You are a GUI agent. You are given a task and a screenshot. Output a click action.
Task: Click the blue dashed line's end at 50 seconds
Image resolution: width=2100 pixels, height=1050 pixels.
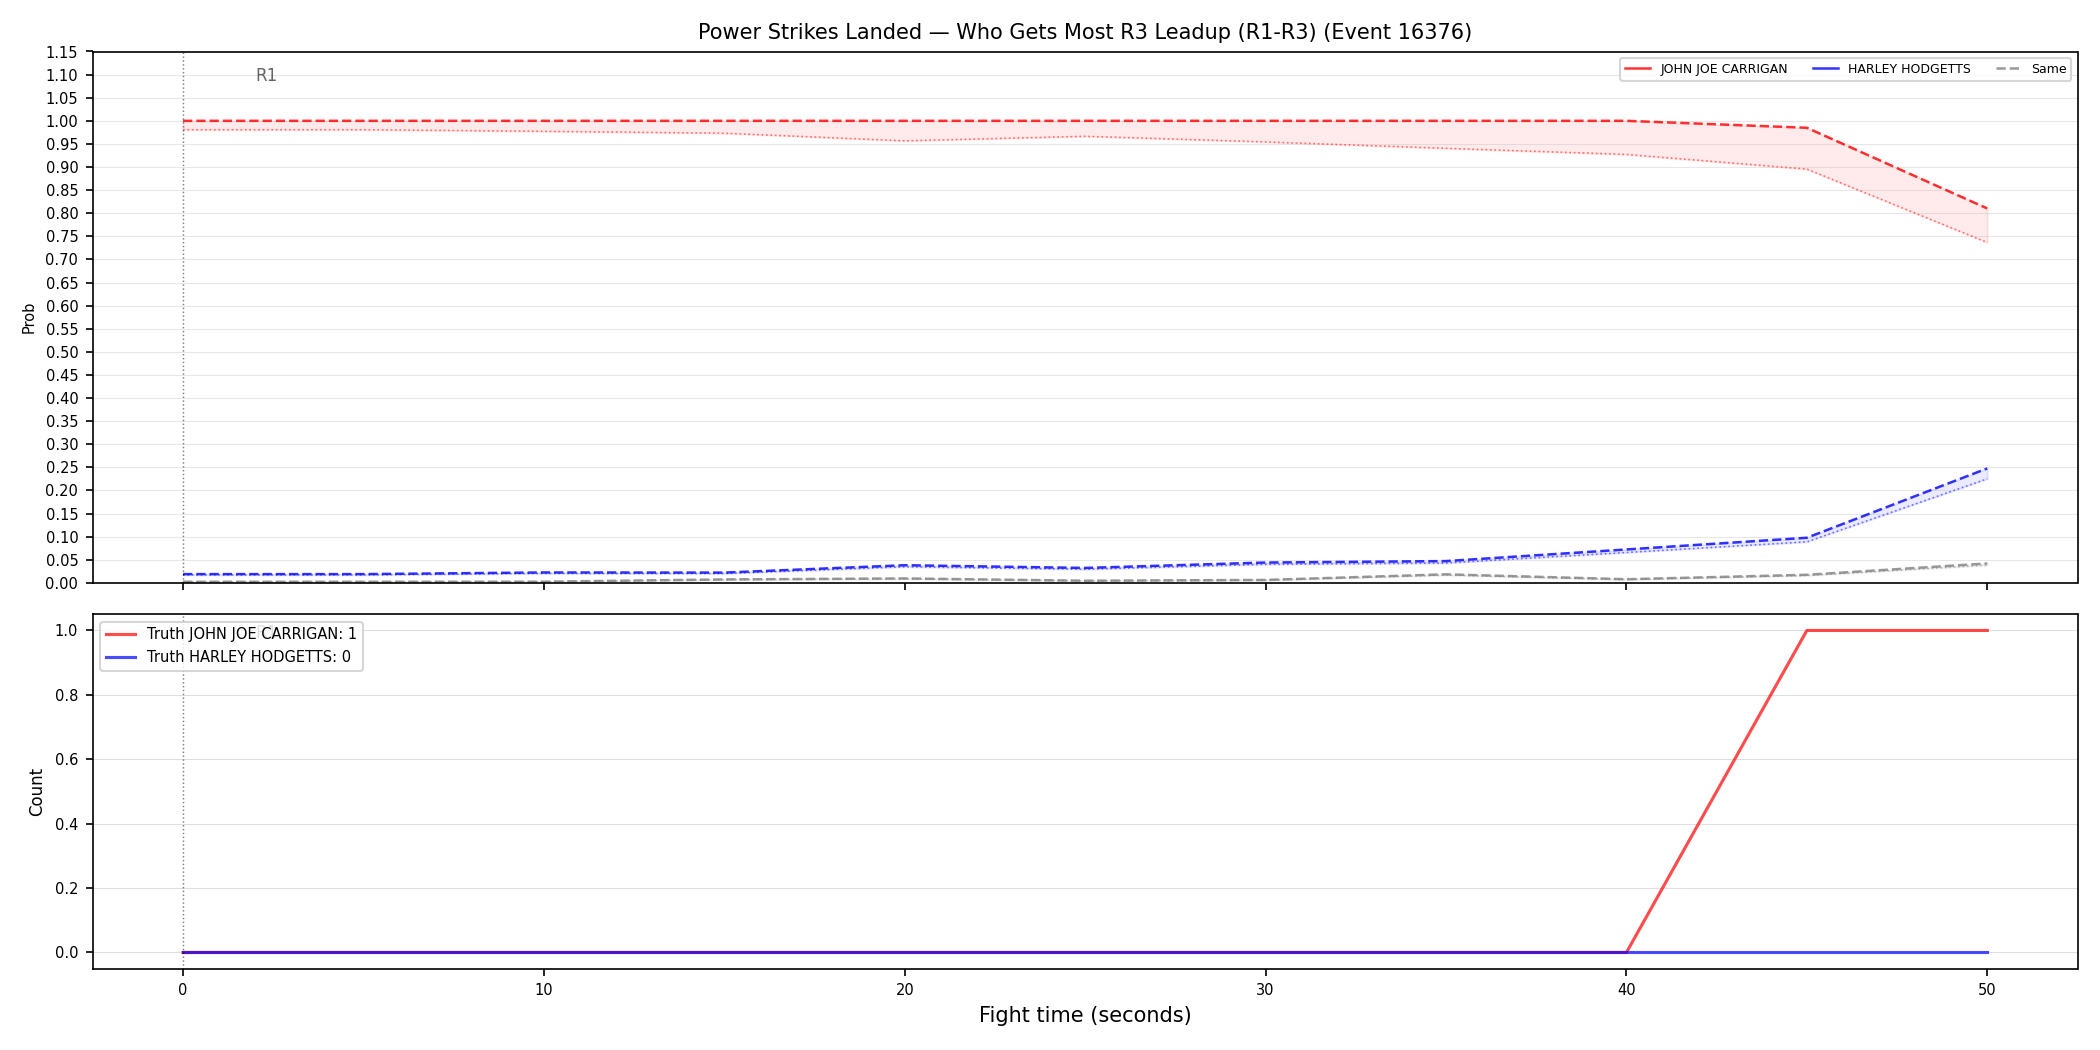[1987, 468]
